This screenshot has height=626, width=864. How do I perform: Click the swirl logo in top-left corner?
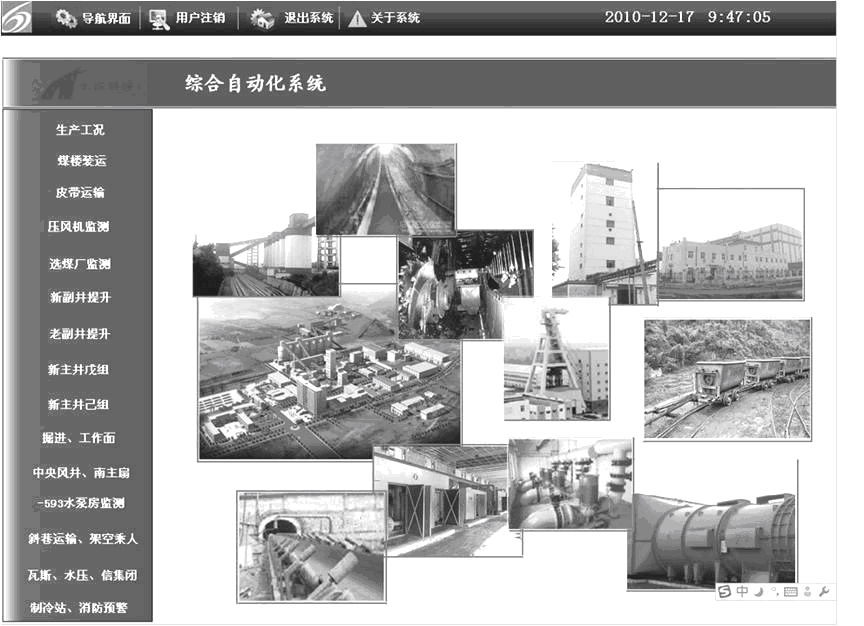click(17, 17)
